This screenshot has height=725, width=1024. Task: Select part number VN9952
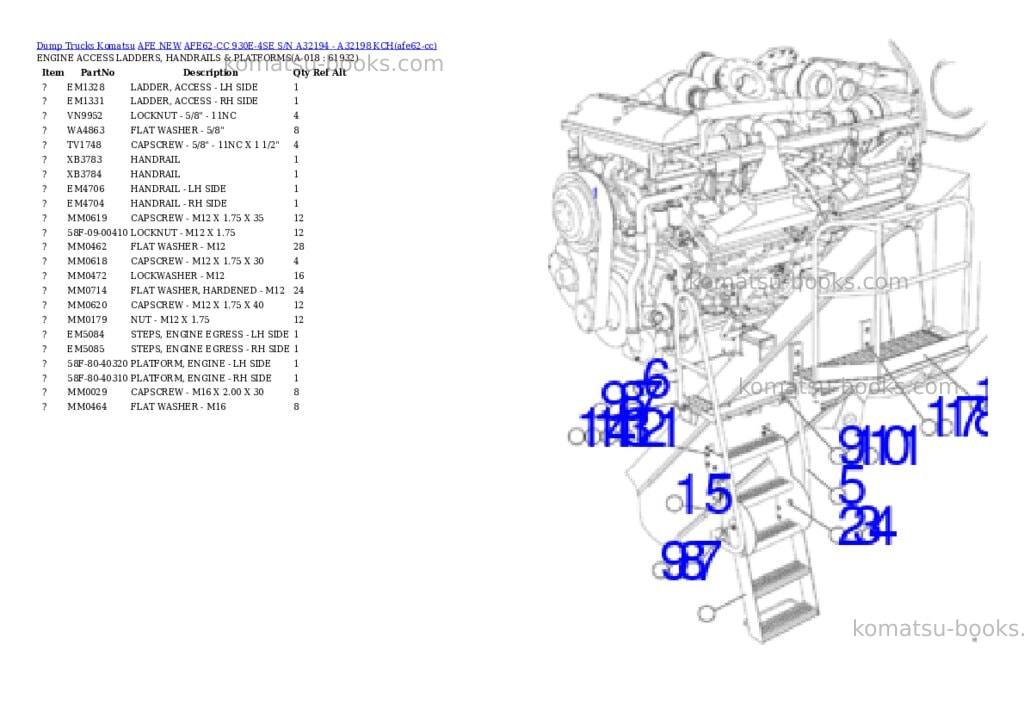tap(85, 116)
